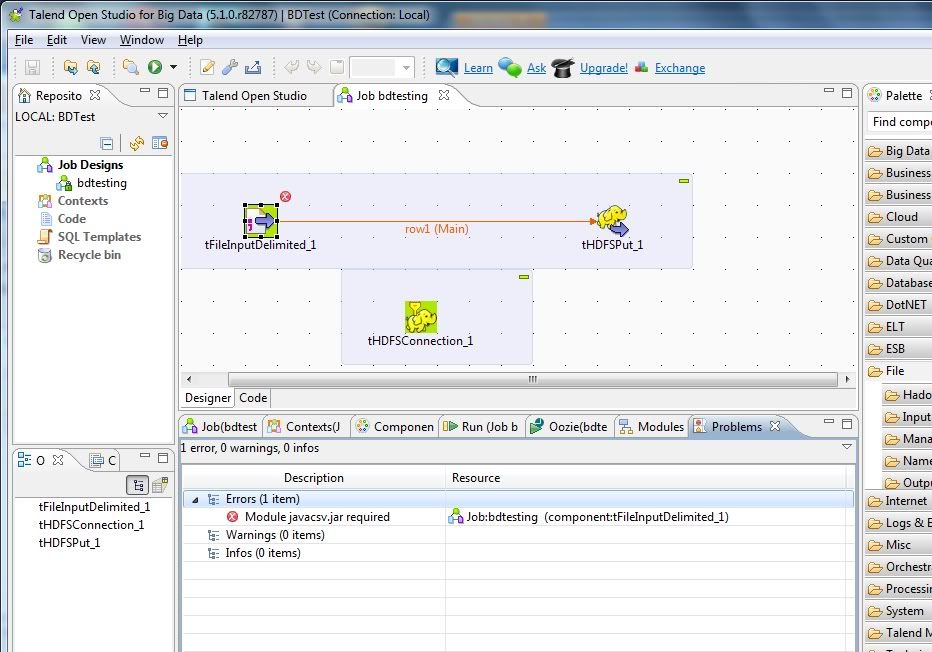Click the Redo toolbar icon
The width and height of the screenshot is (932, 652).
click(314, 67)
